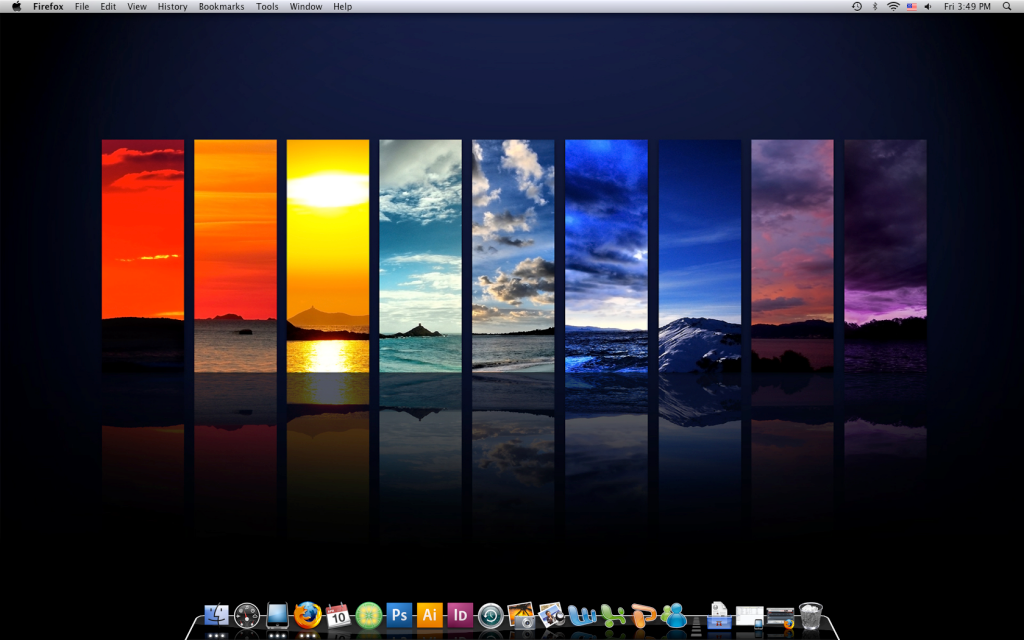
Task: Open Adobe Photoshop in the dock
Action: coord(399,615)
